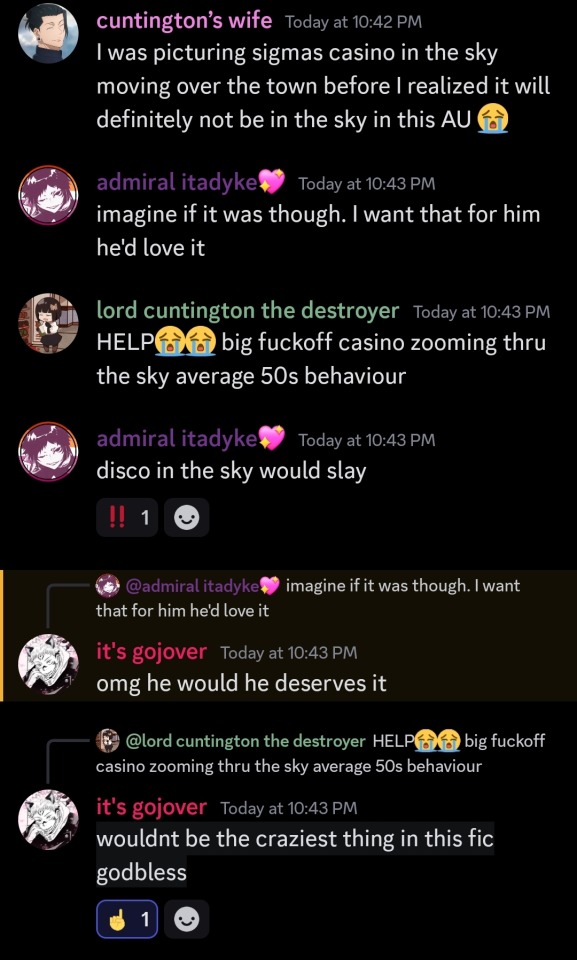Click username 'lord cuntington the destroyer' in green
577x960 pixels.
[247, 311]
